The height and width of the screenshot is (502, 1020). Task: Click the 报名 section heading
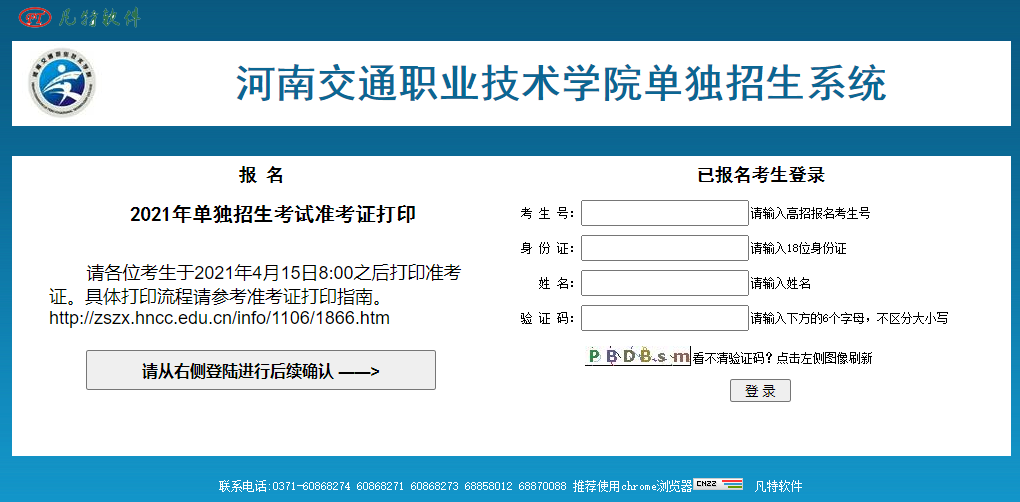click(x=261, y=175)
